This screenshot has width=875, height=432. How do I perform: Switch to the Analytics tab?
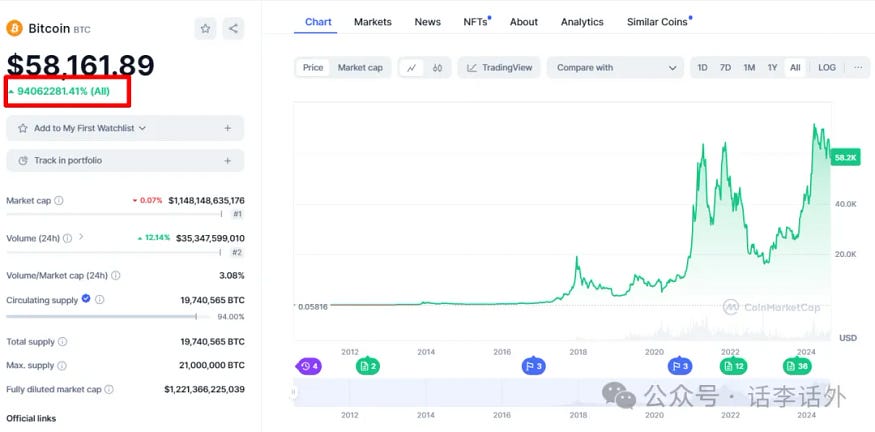pyautogui.click(x=582, y=22)
